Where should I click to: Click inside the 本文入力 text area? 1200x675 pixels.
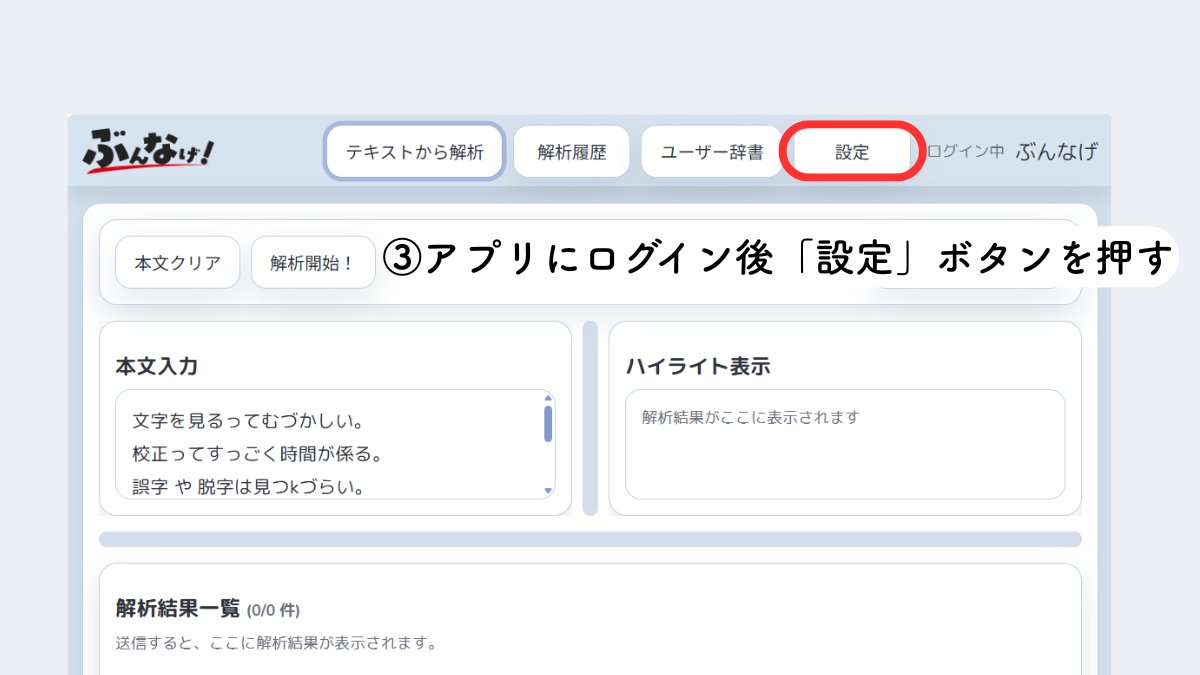tap(335, 445)
